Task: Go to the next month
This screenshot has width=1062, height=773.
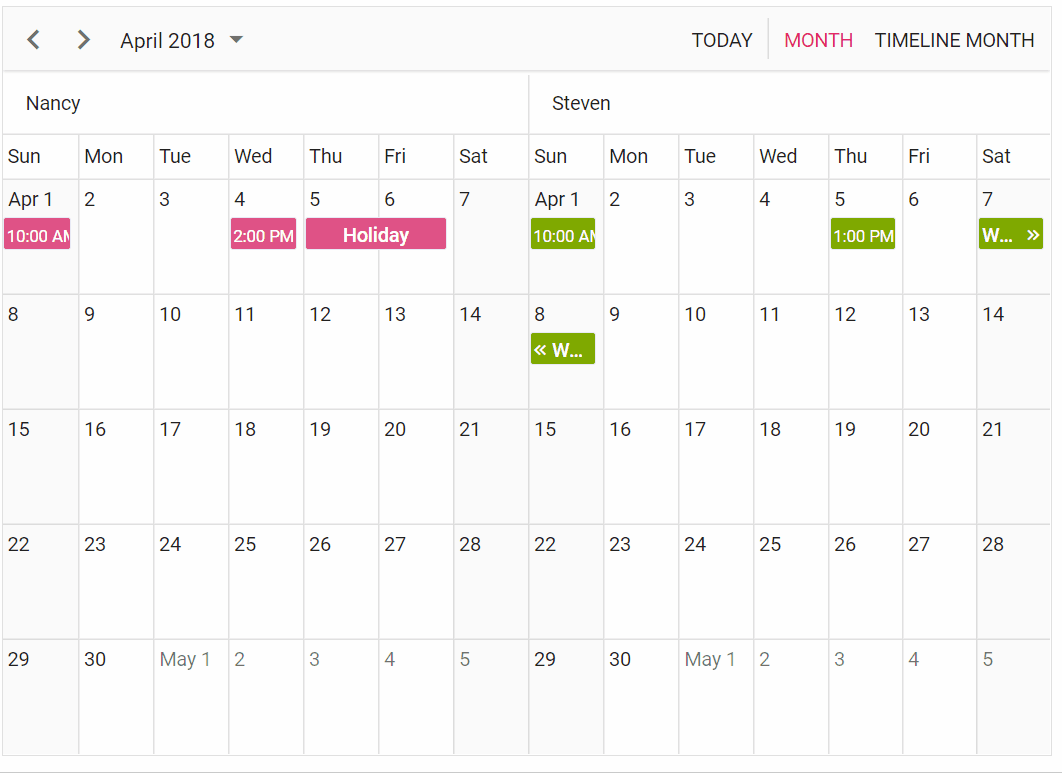Action: coord(83,40)
